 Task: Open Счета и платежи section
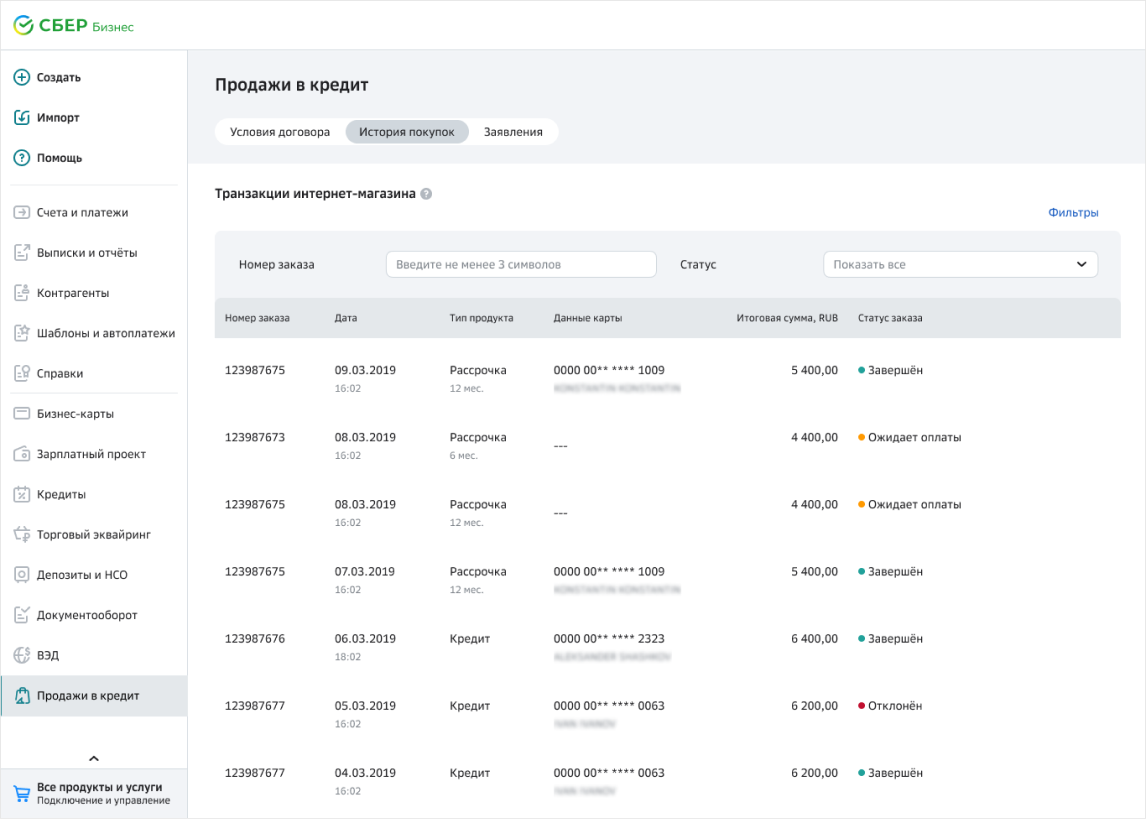(82, 212)
